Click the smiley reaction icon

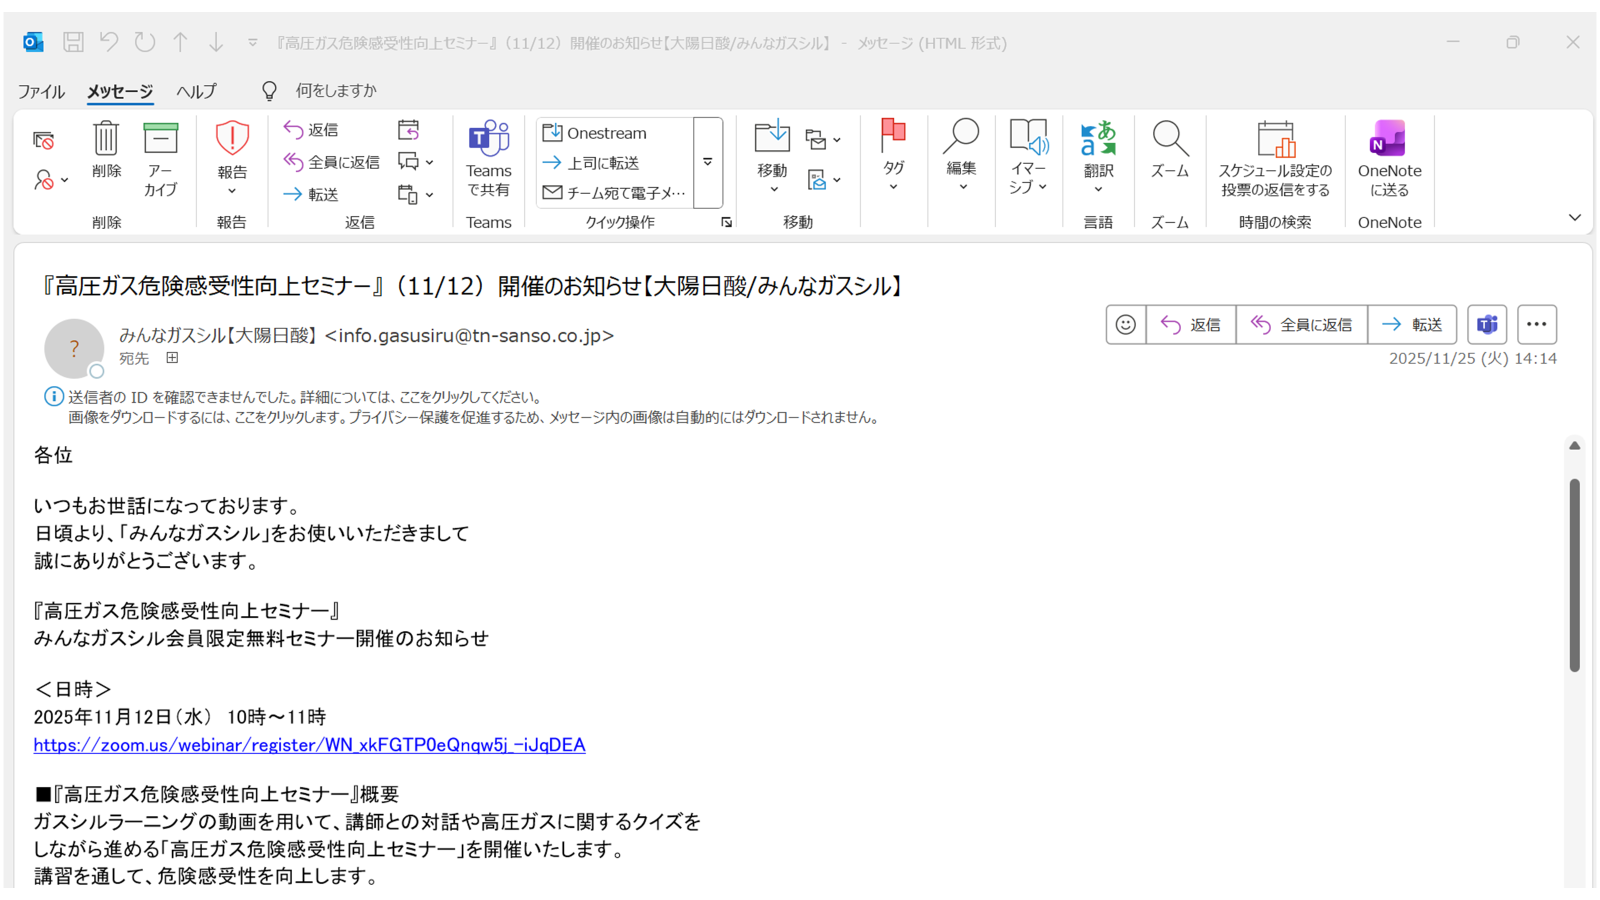click(x=1124, y=324)
